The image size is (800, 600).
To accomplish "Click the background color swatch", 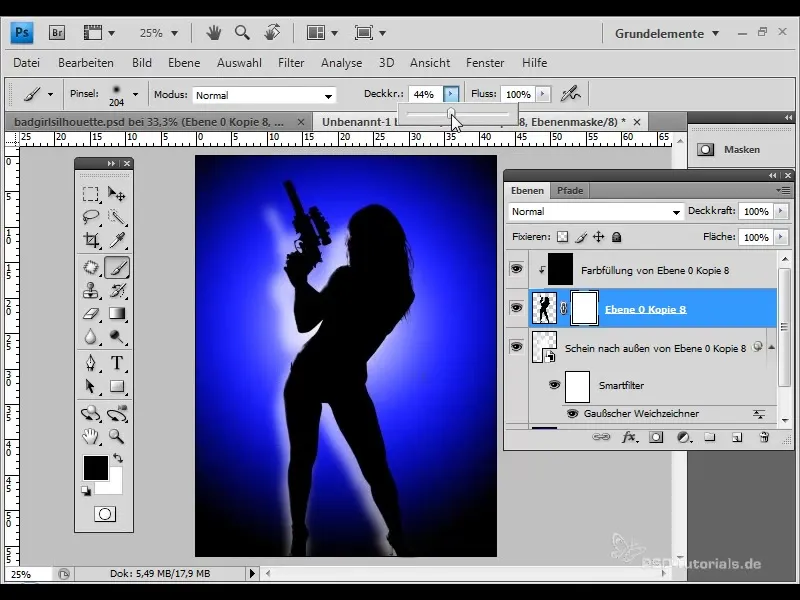I will [114, 485].
